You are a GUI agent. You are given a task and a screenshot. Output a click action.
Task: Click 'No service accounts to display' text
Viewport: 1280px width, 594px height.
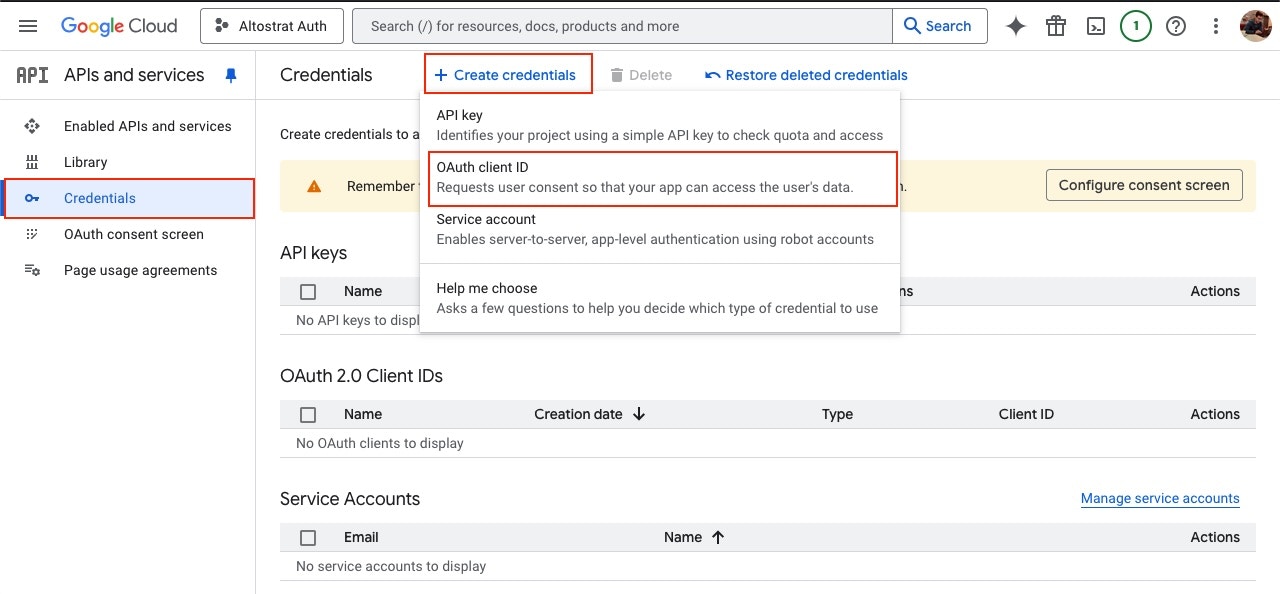coord(391,566)
